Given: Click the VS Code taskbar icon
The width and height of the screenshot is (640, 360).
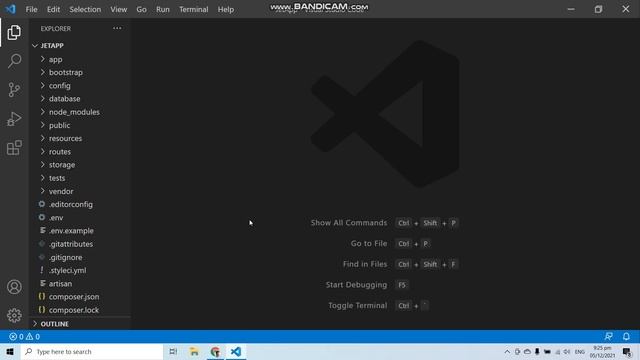Looking at the screenshot, I should coord(236,351).
